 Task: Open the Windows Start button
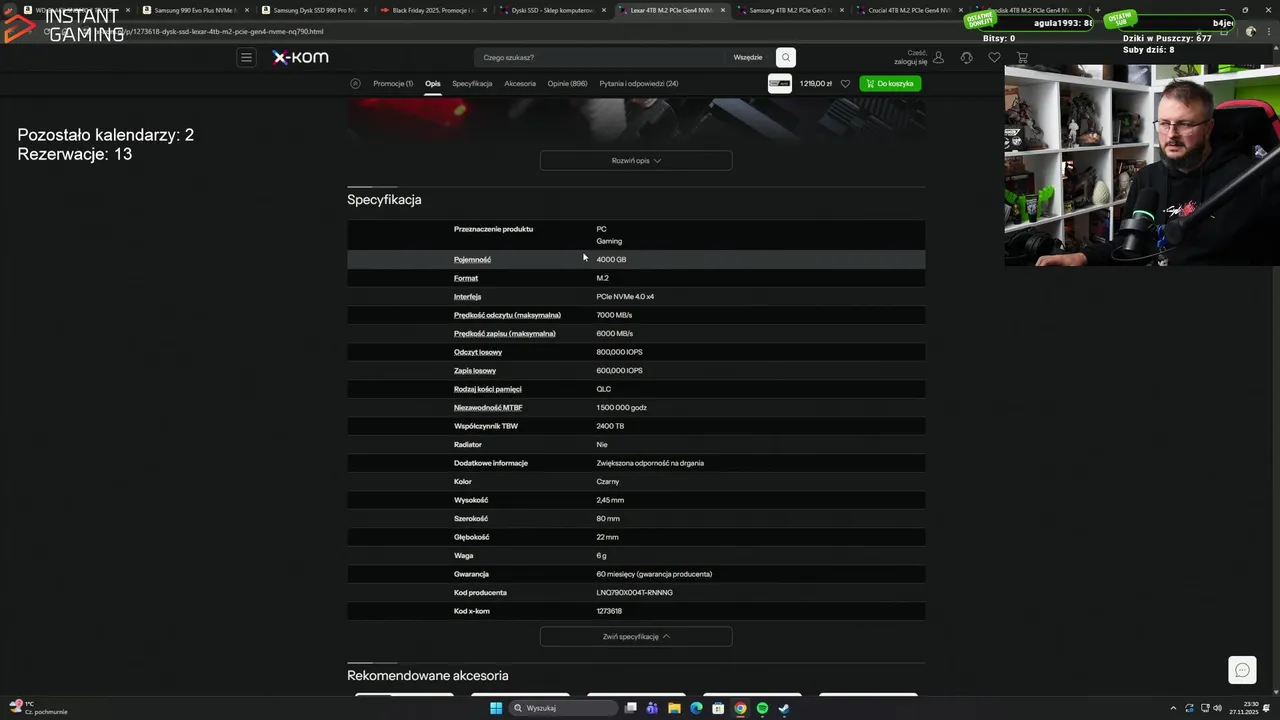point(496,708)
